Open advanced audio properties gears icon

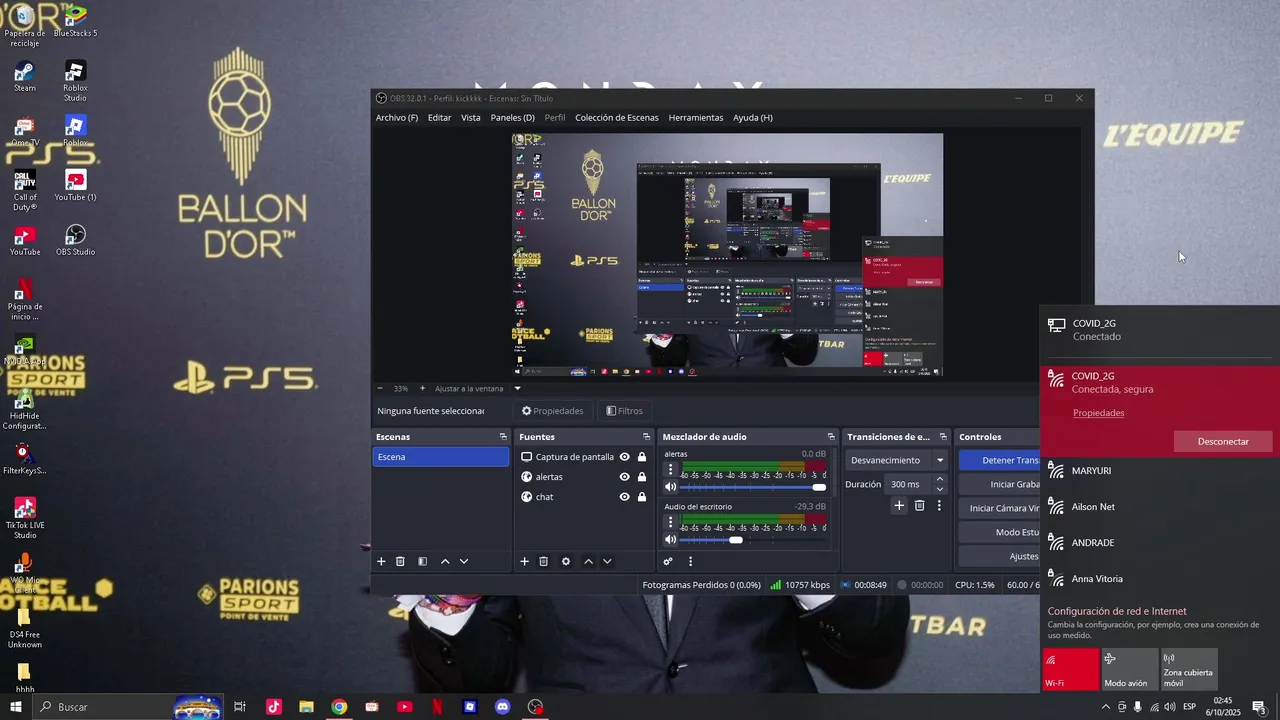(x=668, y=562)
